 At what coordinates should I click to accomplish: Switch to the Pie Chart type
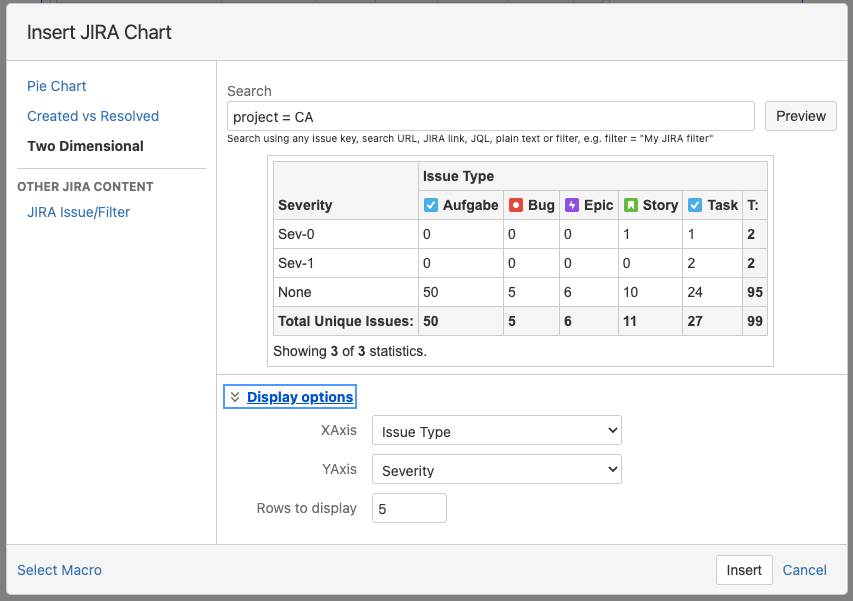(56, 86)
